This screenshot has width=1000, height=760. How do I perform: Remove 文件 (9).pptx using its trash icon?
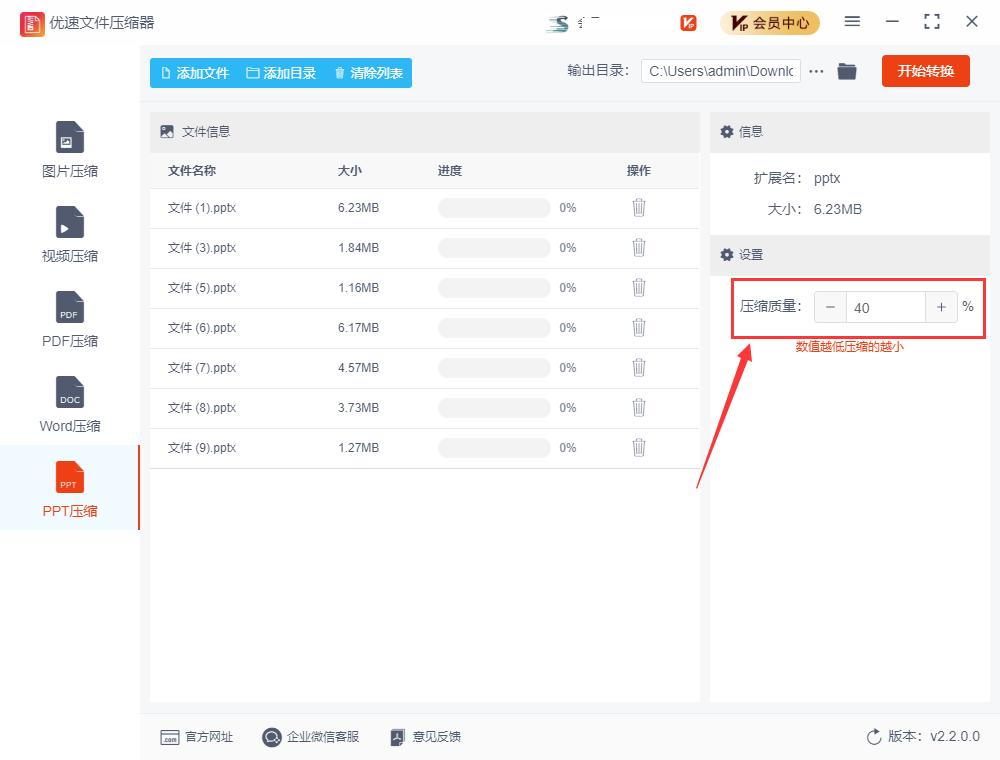[x=639, y=448]
